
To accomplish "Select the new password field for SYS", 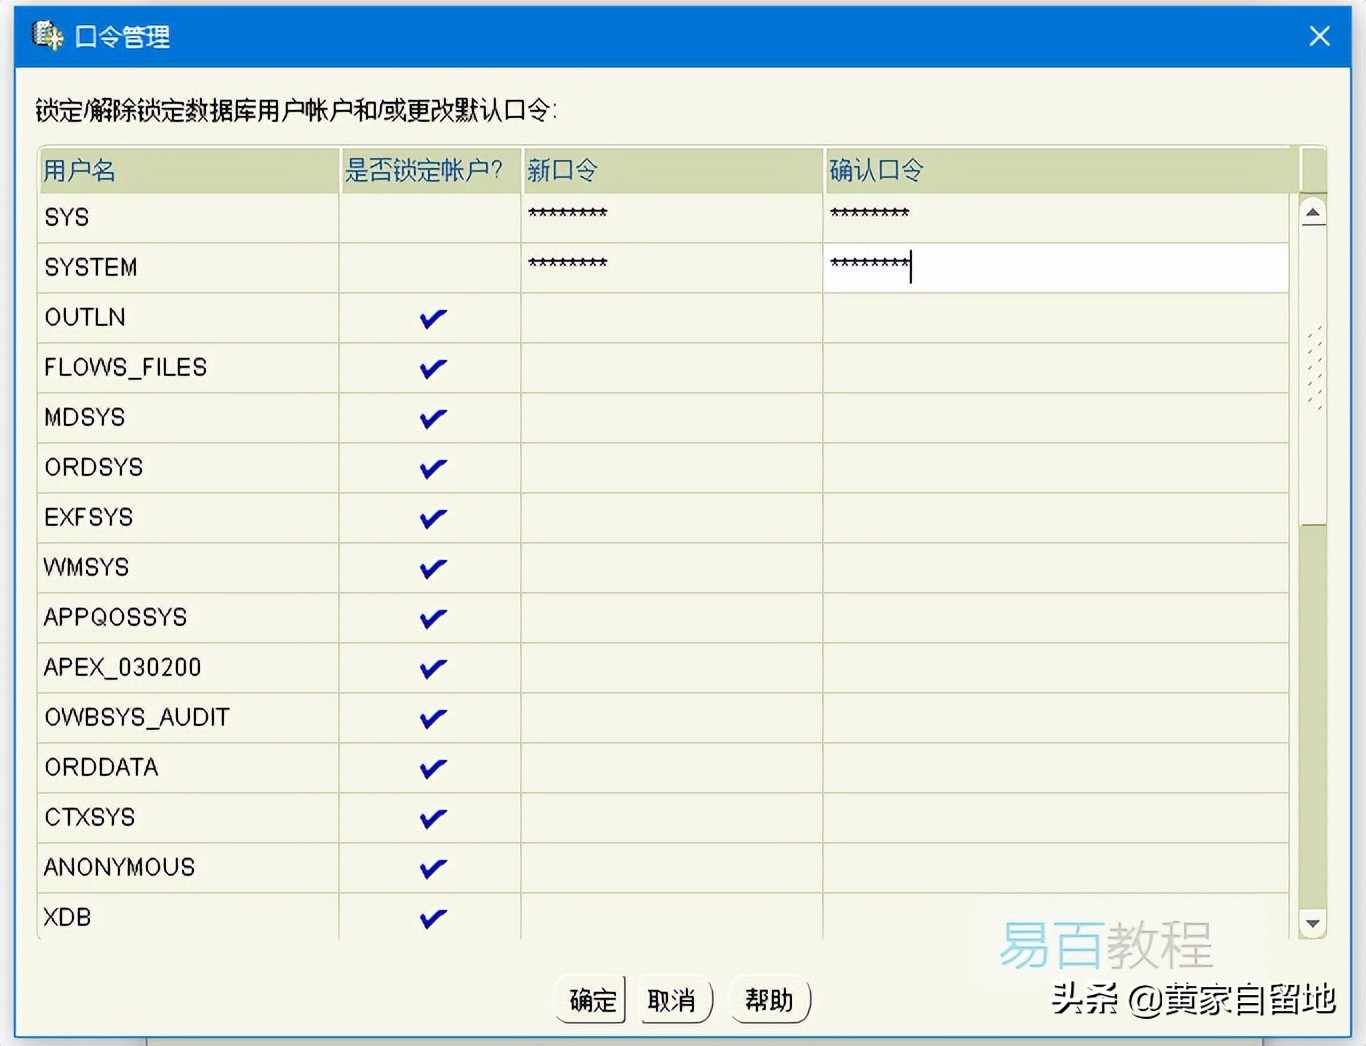I will (x=671, y=217).
